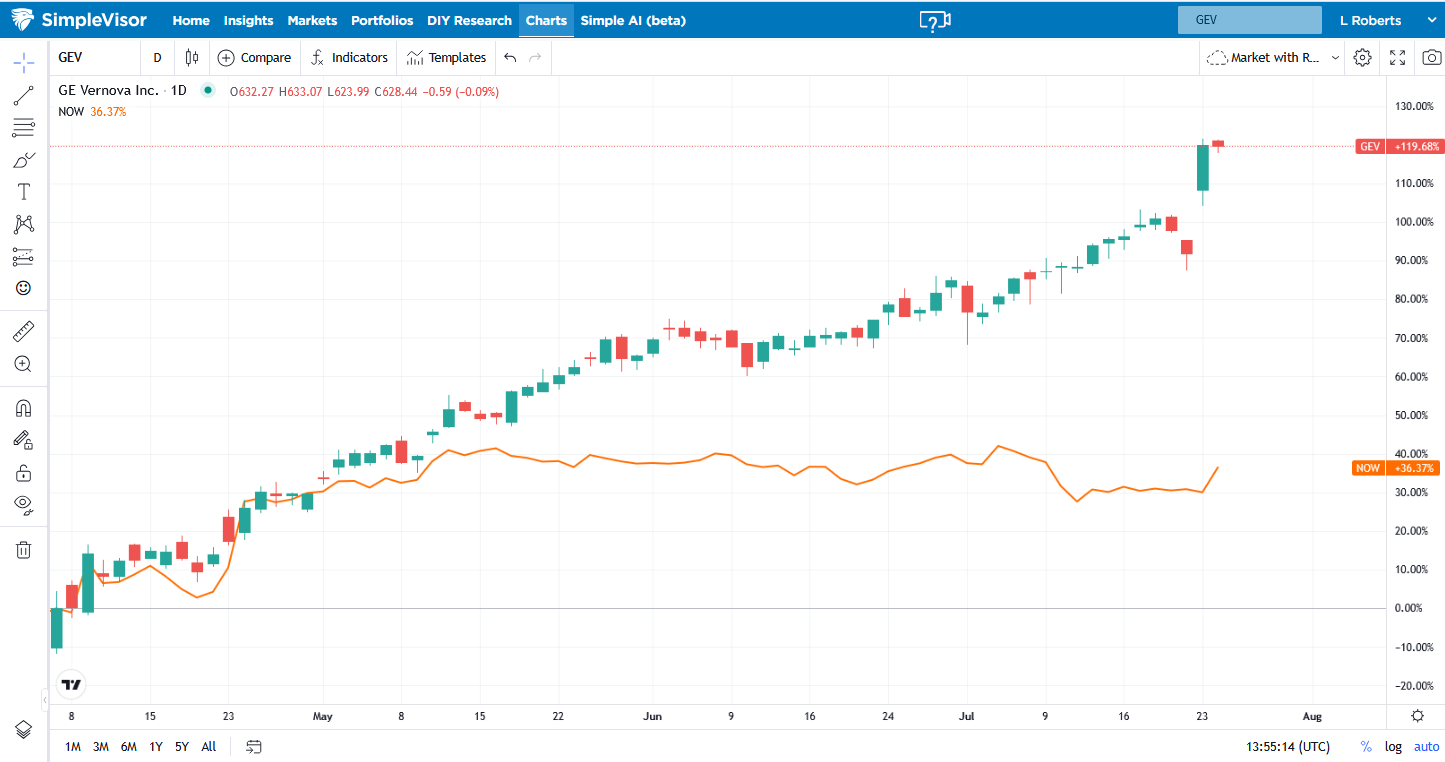Click the video help icon

point(934,21)
